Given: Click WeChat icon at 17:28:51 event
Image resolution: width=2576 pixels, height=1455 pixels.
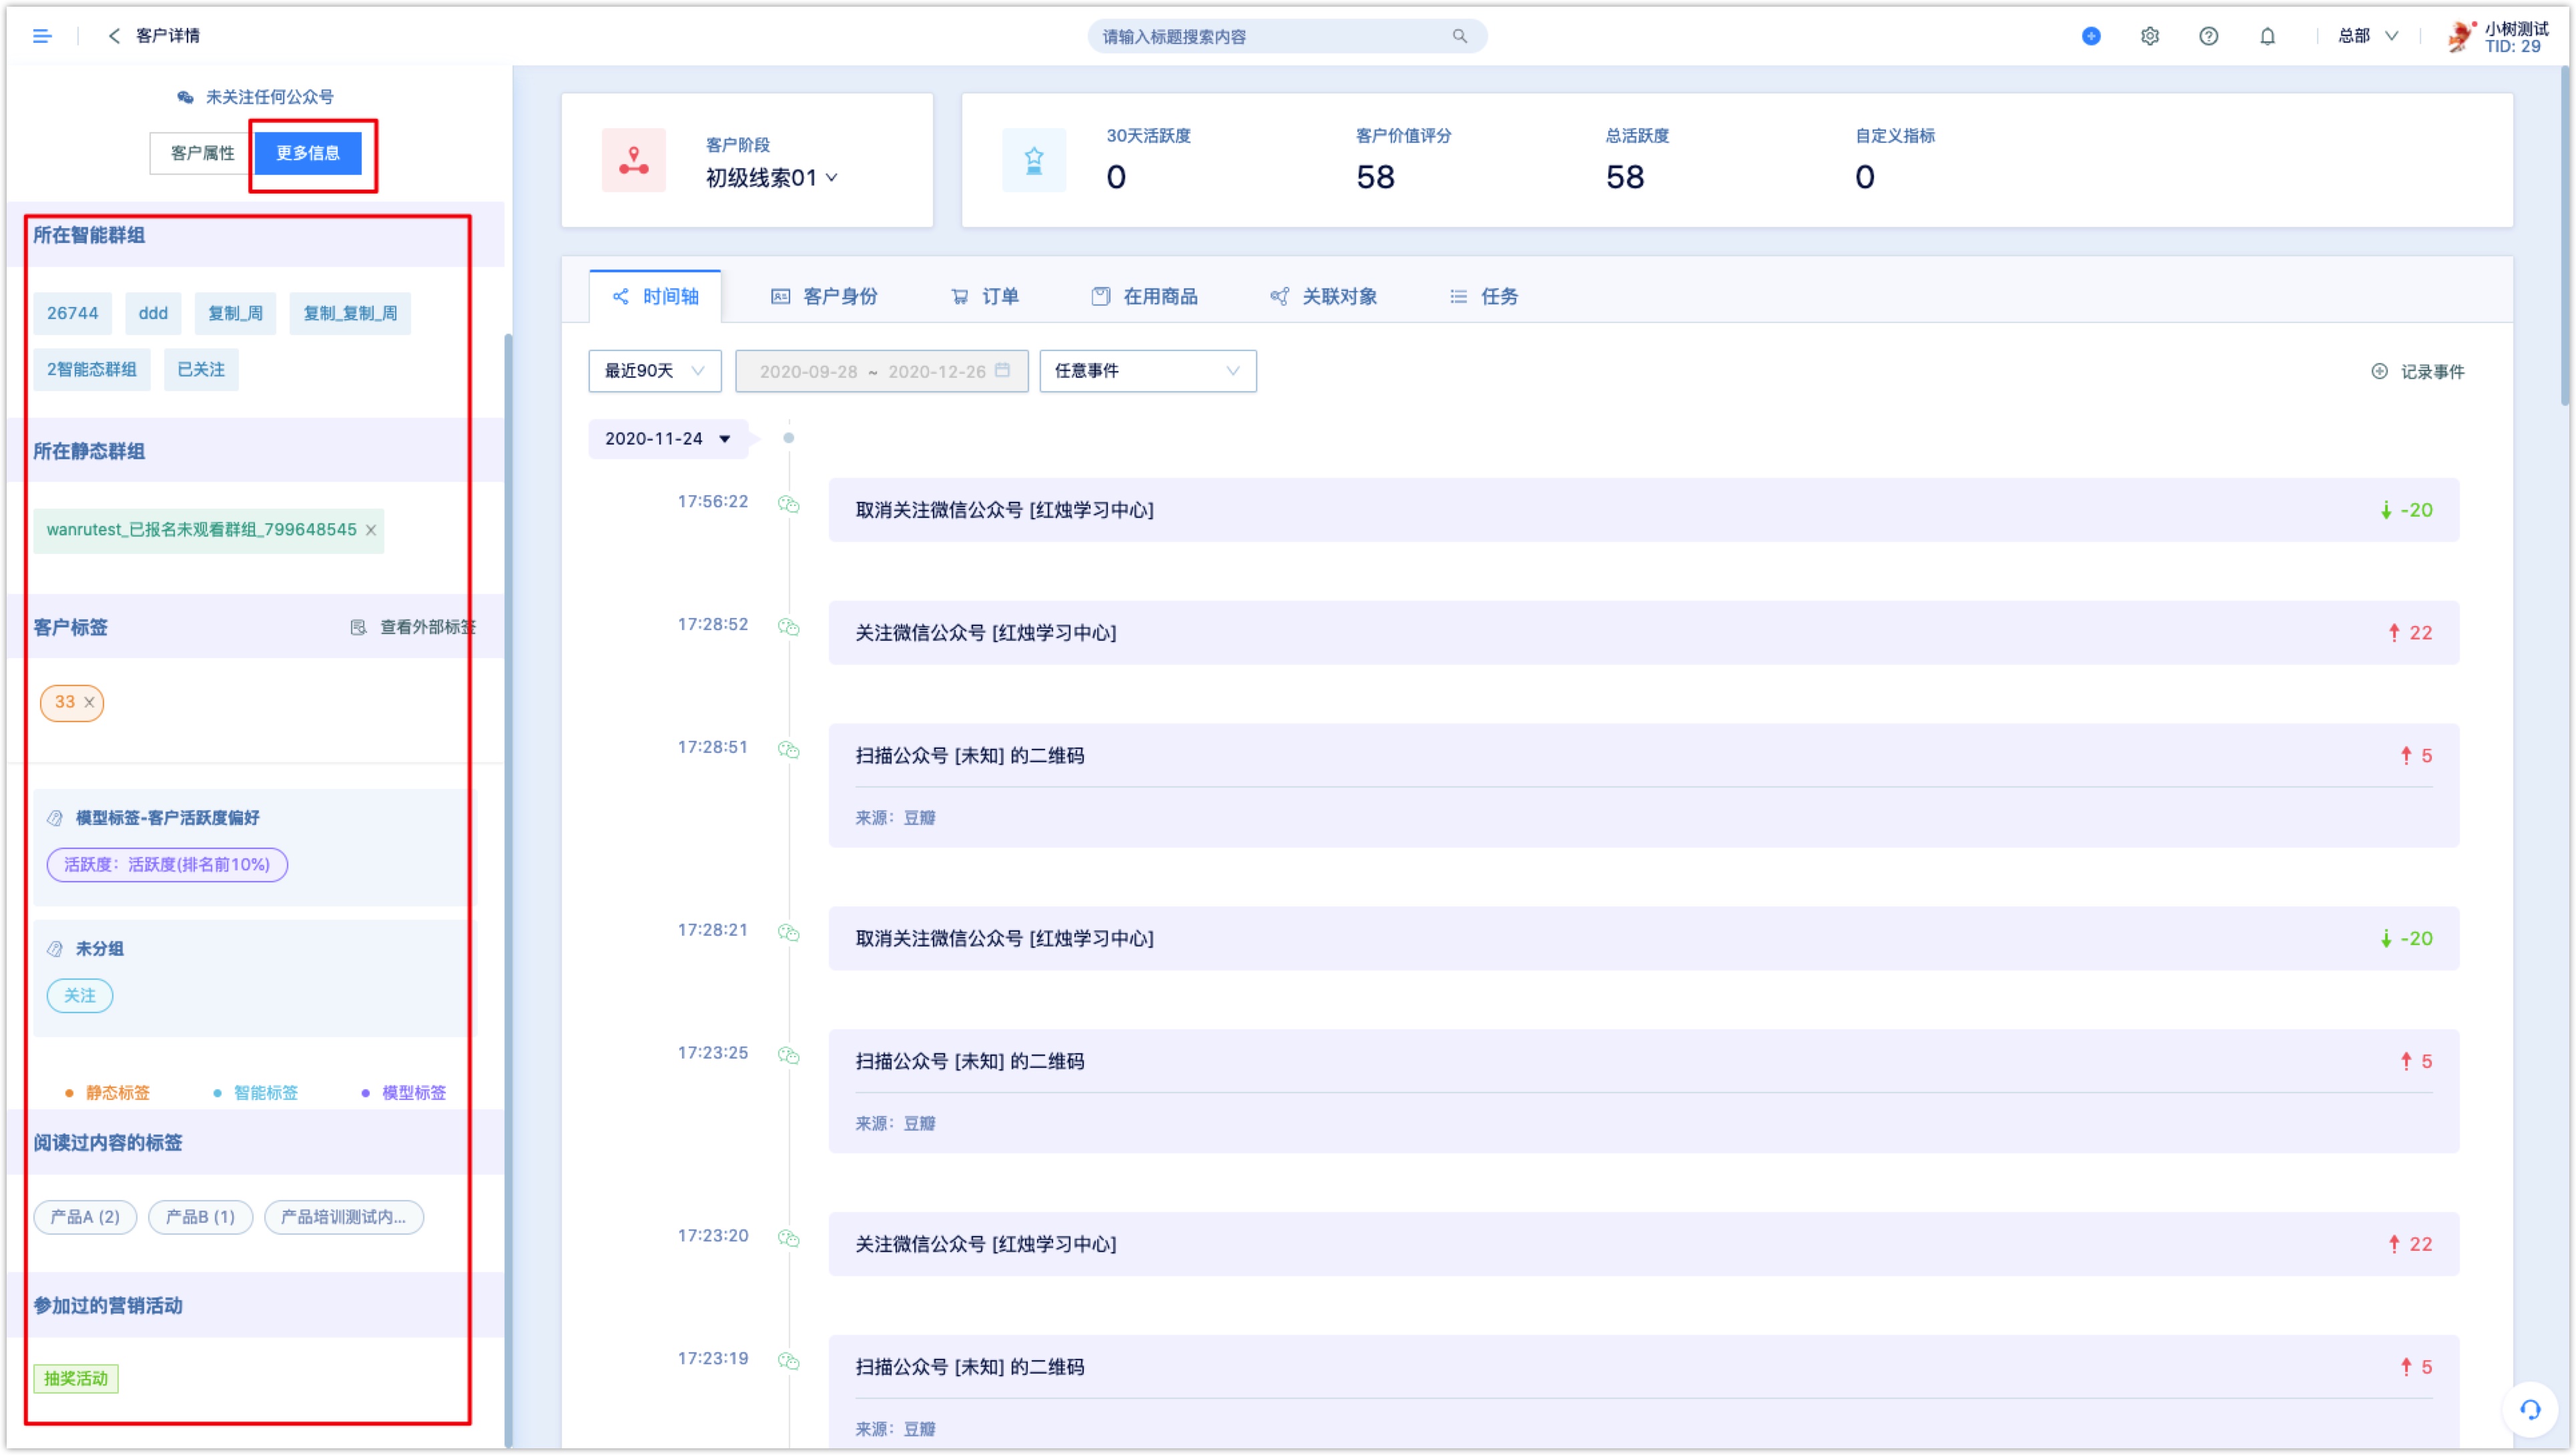Looking at the screenshot, I should click(x=789, y=750).
